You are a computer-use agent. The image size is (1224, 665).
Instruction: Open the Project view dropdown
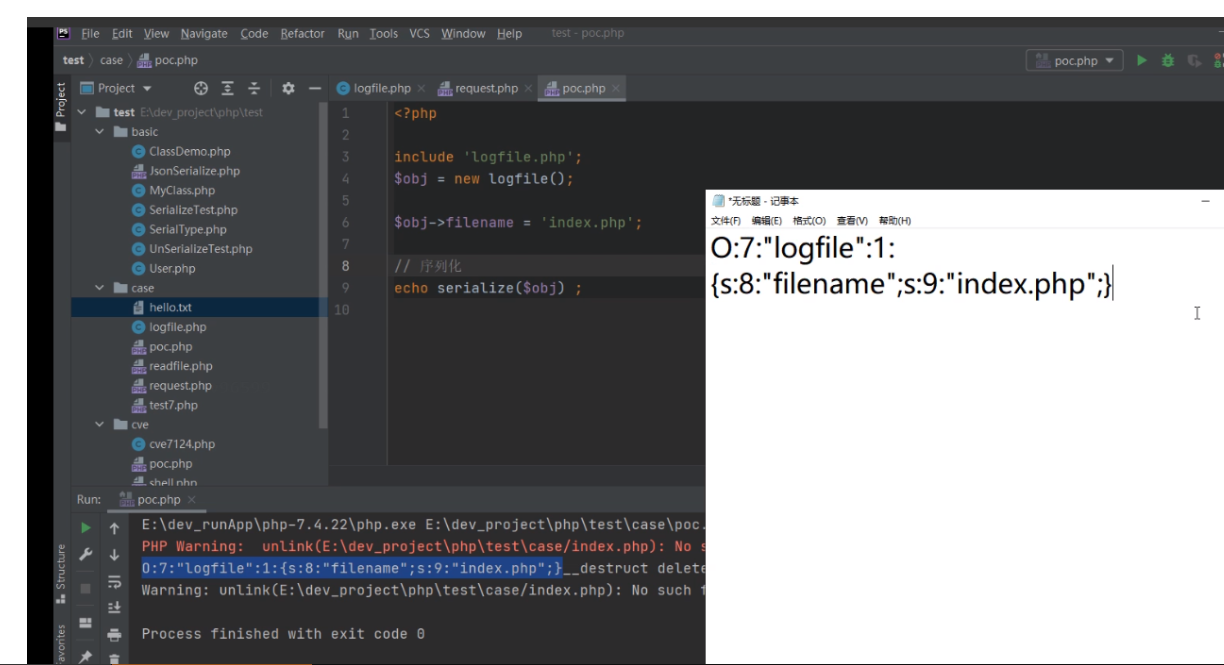[x=124, y=88]
